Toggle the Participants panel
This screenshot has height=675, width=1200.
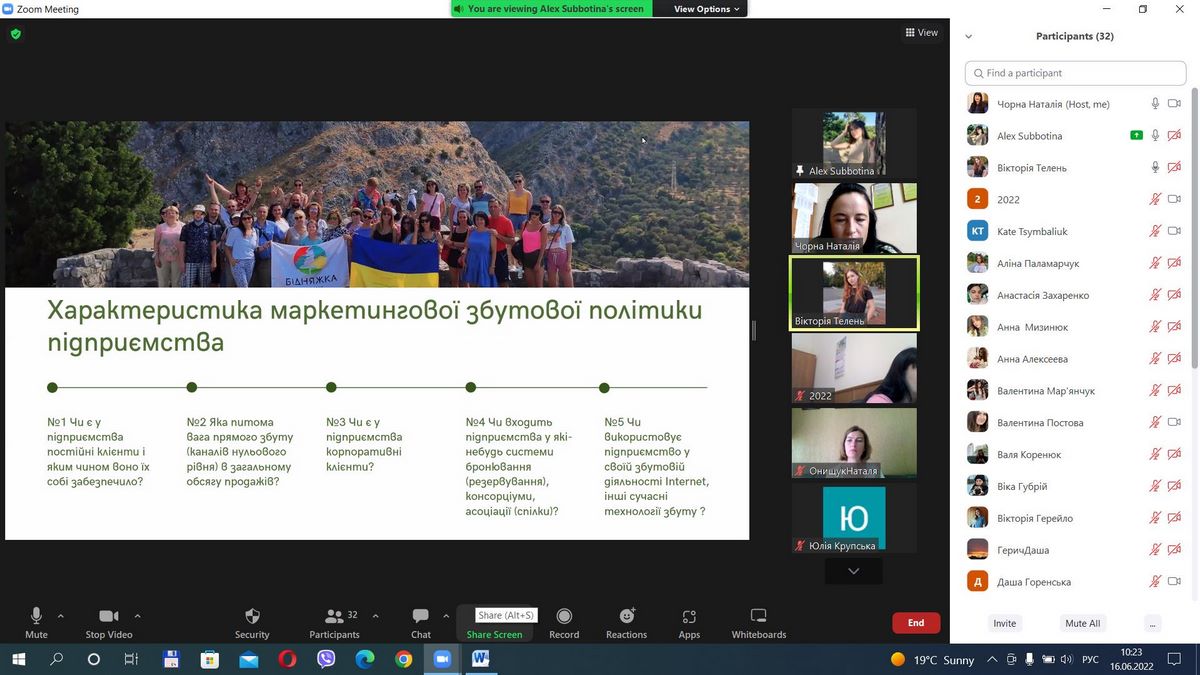[x=333, y=617]
